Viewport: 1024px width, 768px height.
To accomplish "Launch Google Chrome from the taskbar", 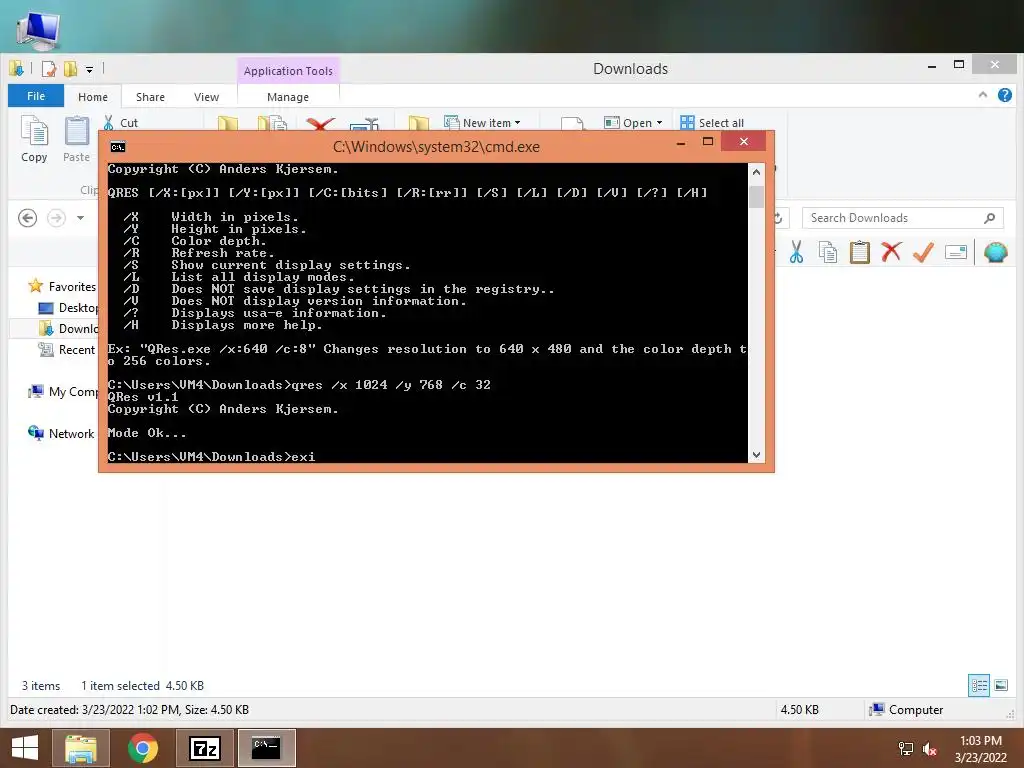I will [142, 748].
